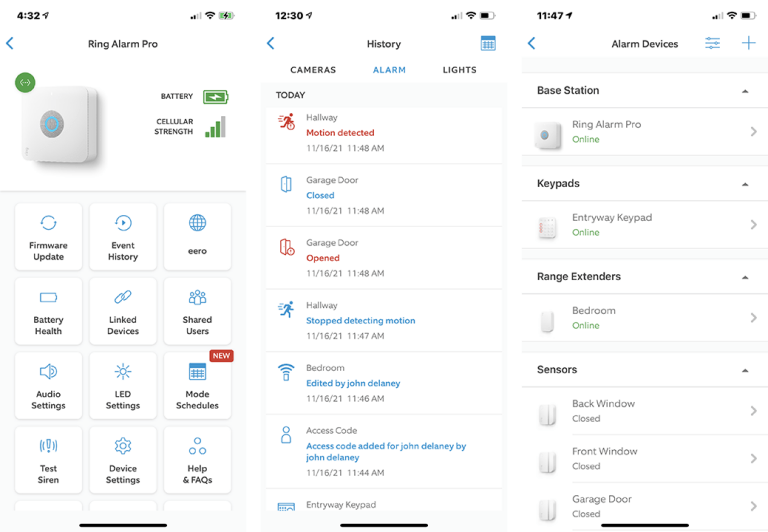Open Help & FAQs tile
Image resolution: width=768 pixels, height=532 pixels.
click(x=197, y=460)
